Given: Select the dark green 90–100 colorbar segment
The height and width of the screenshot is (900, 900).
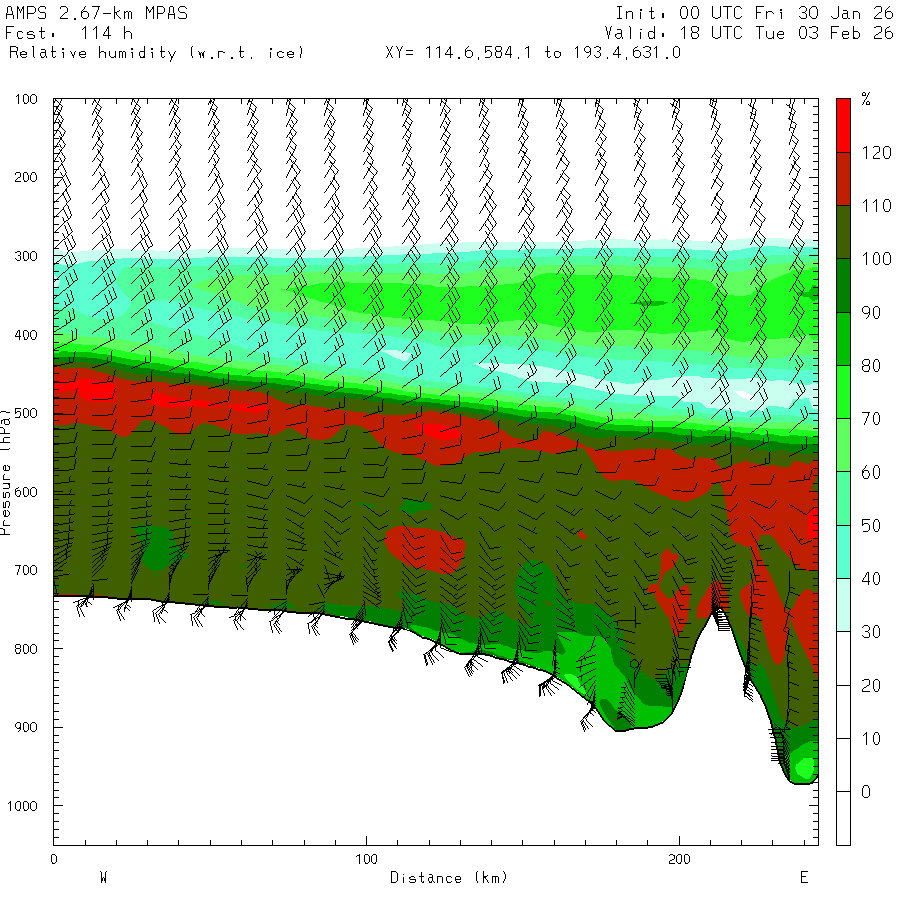Looking at the screenshot, I should point(843,285).
